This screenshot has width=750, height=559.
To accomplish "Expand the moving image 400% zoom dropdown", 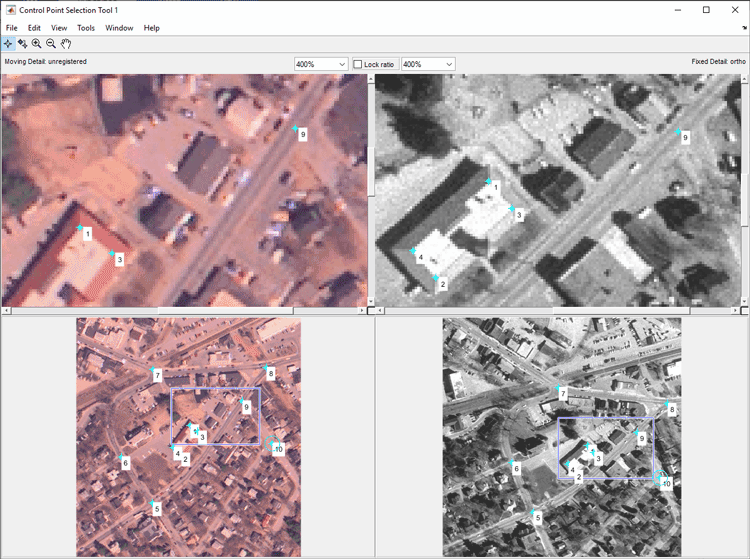I will [321, 64].
